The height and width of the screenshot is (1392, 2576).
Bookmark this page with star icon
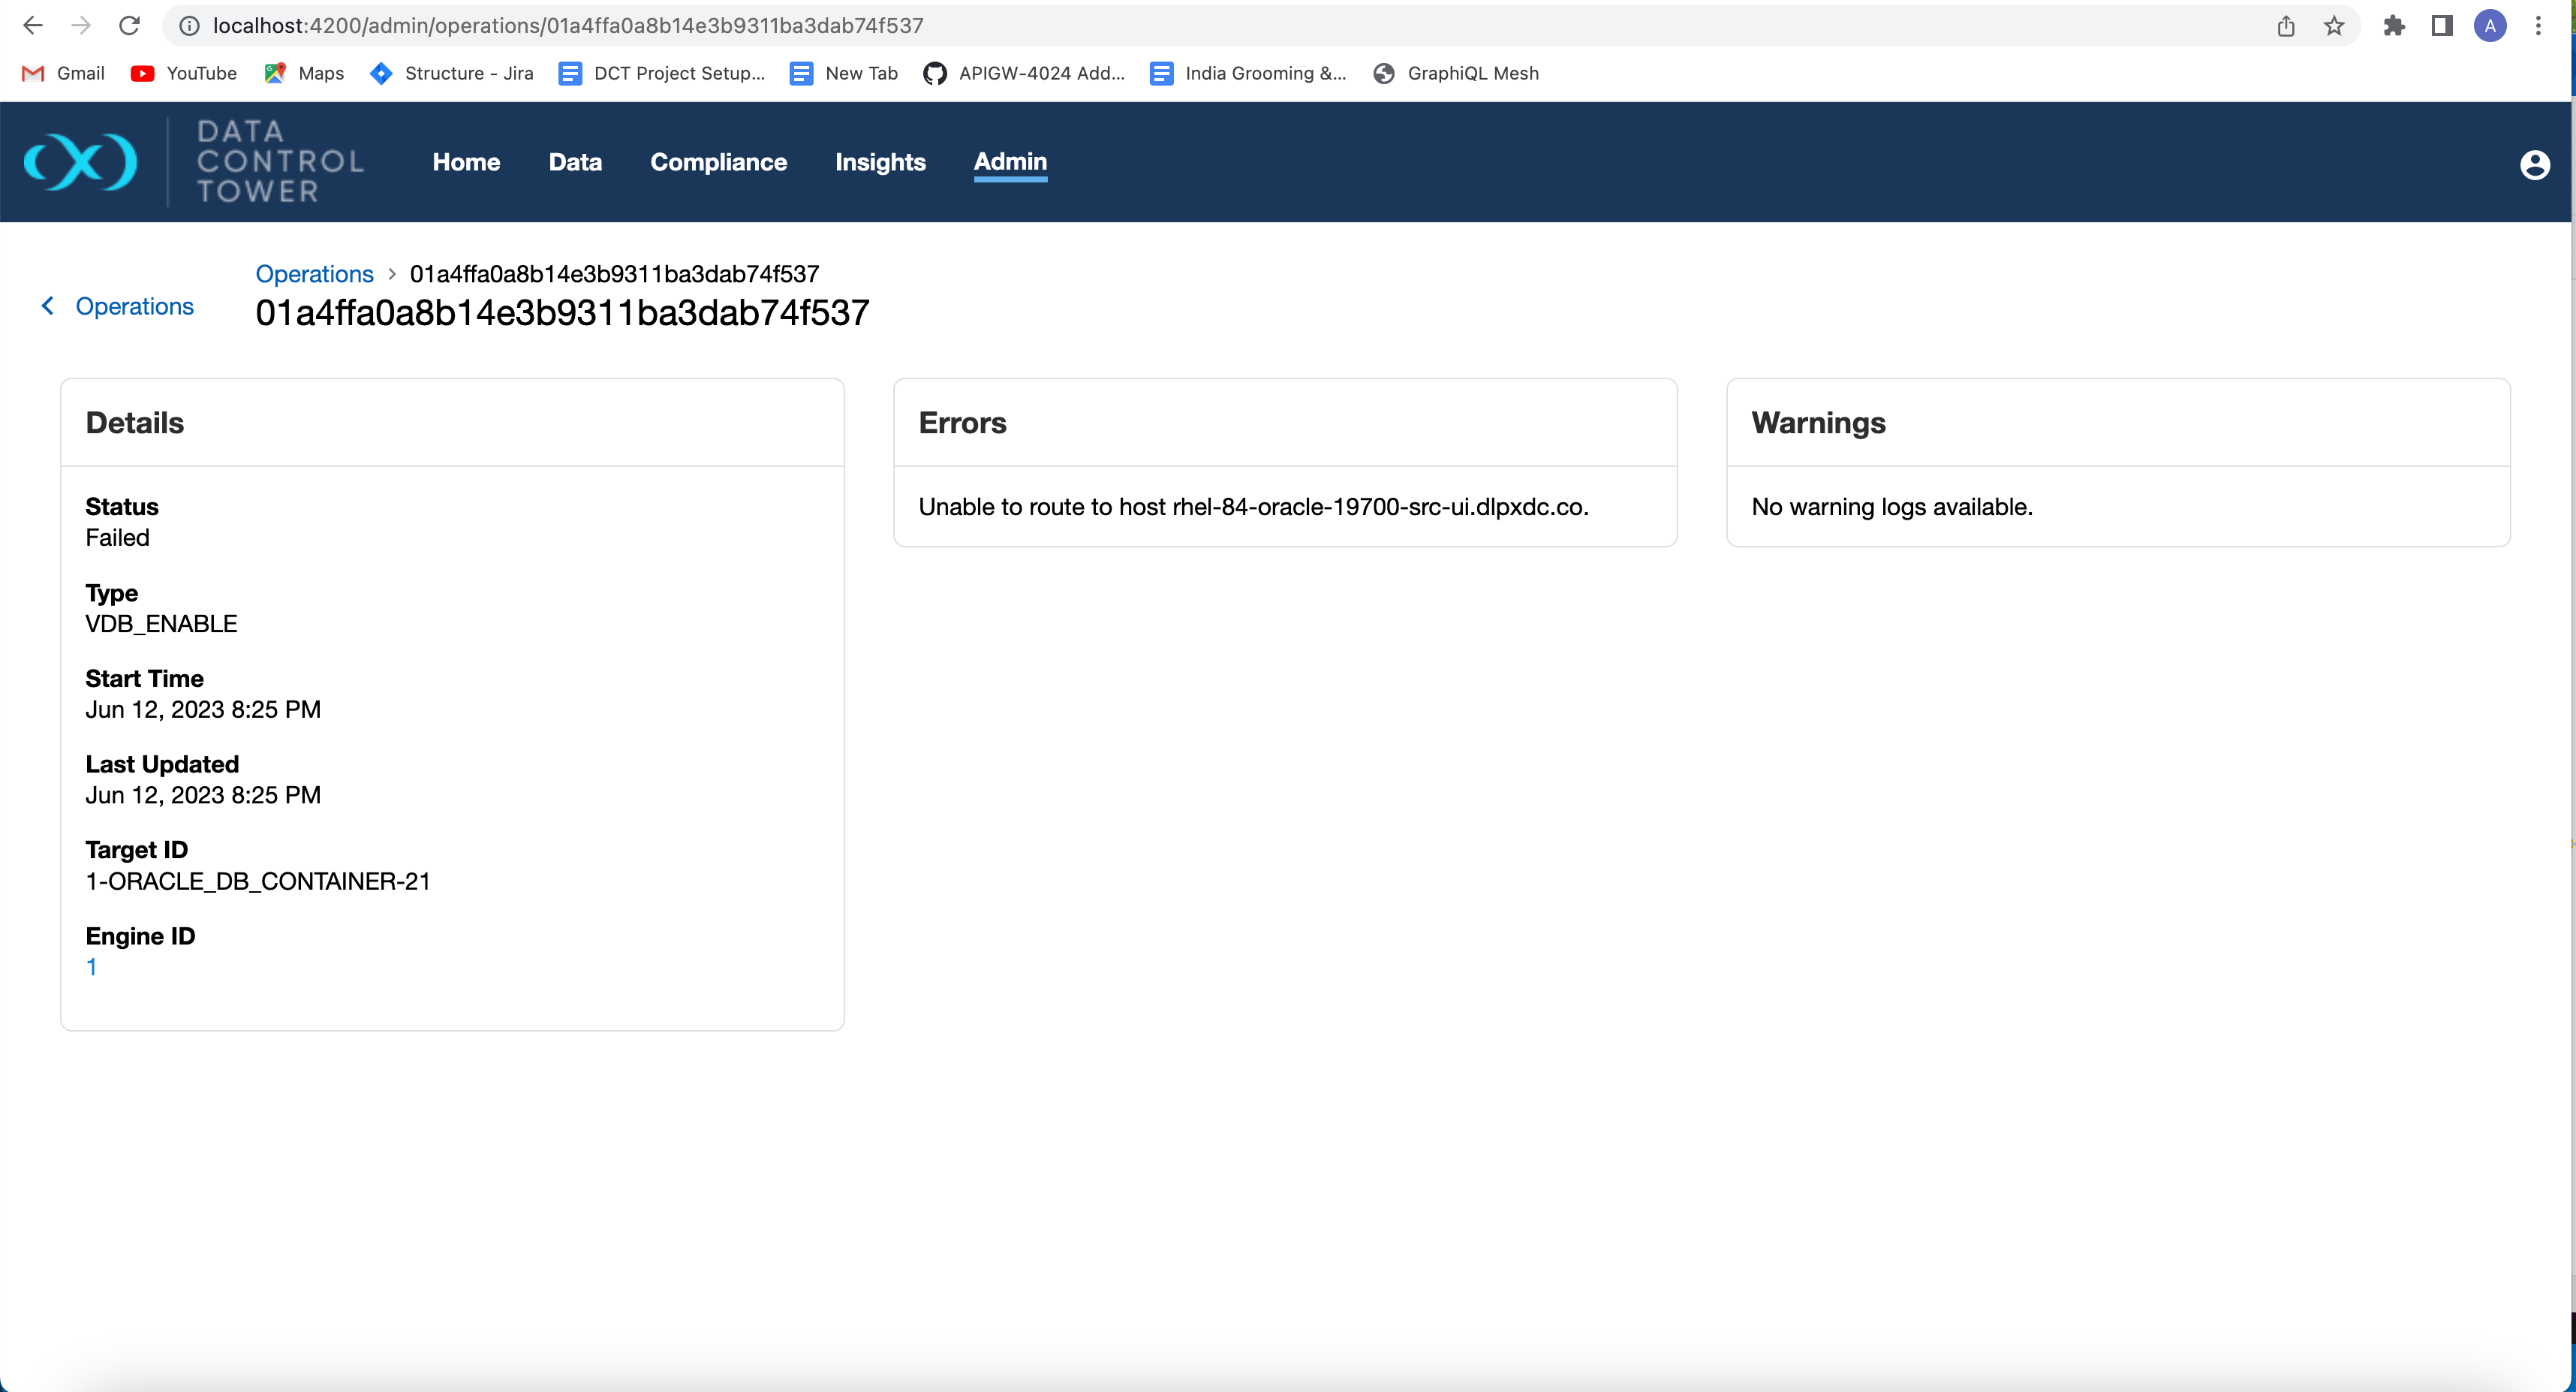[x=2334, y=26]
